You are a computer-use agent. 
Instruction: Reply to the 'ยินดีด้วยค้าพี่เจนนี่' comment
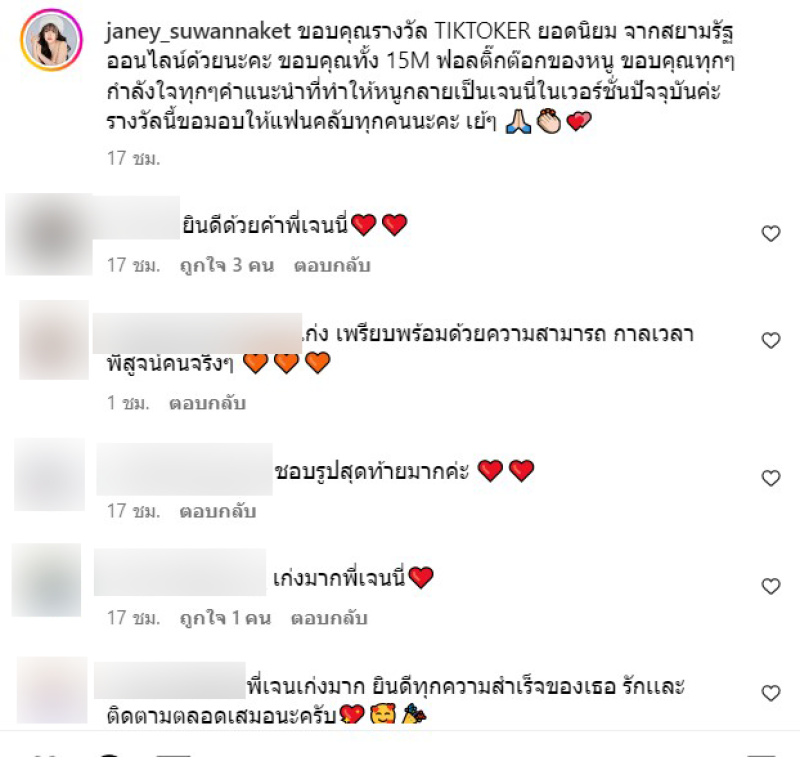point(332,266)
